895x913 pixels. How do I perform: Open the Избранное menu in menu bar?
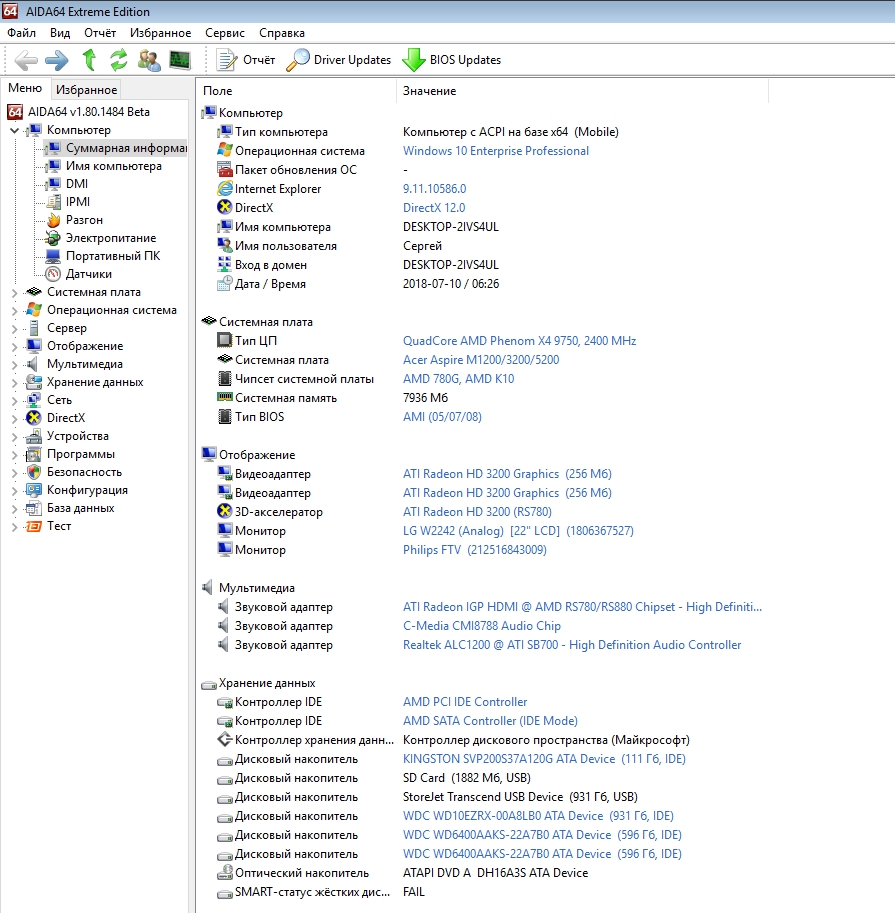(161, 33)
